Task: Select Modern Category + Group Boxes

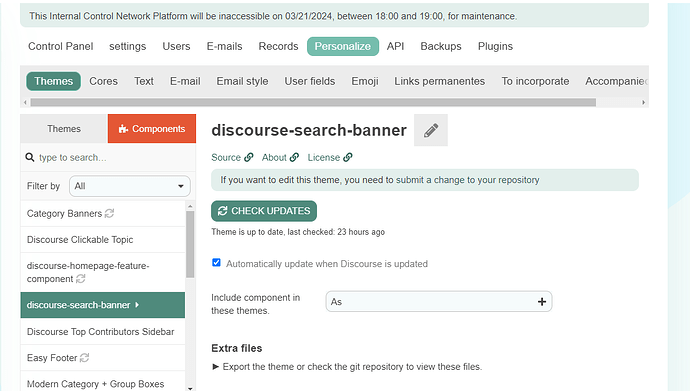Action: 103,382
